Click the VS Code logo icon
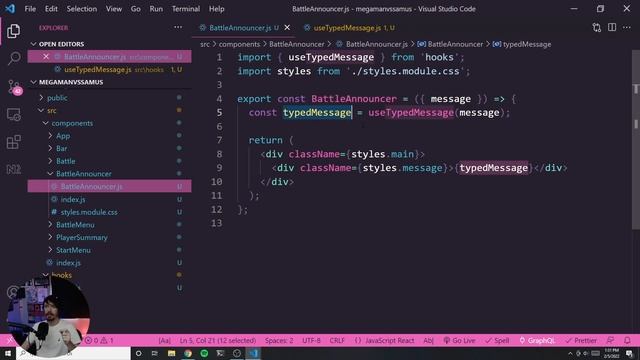640x360 pixels. (x=10, y=9)
